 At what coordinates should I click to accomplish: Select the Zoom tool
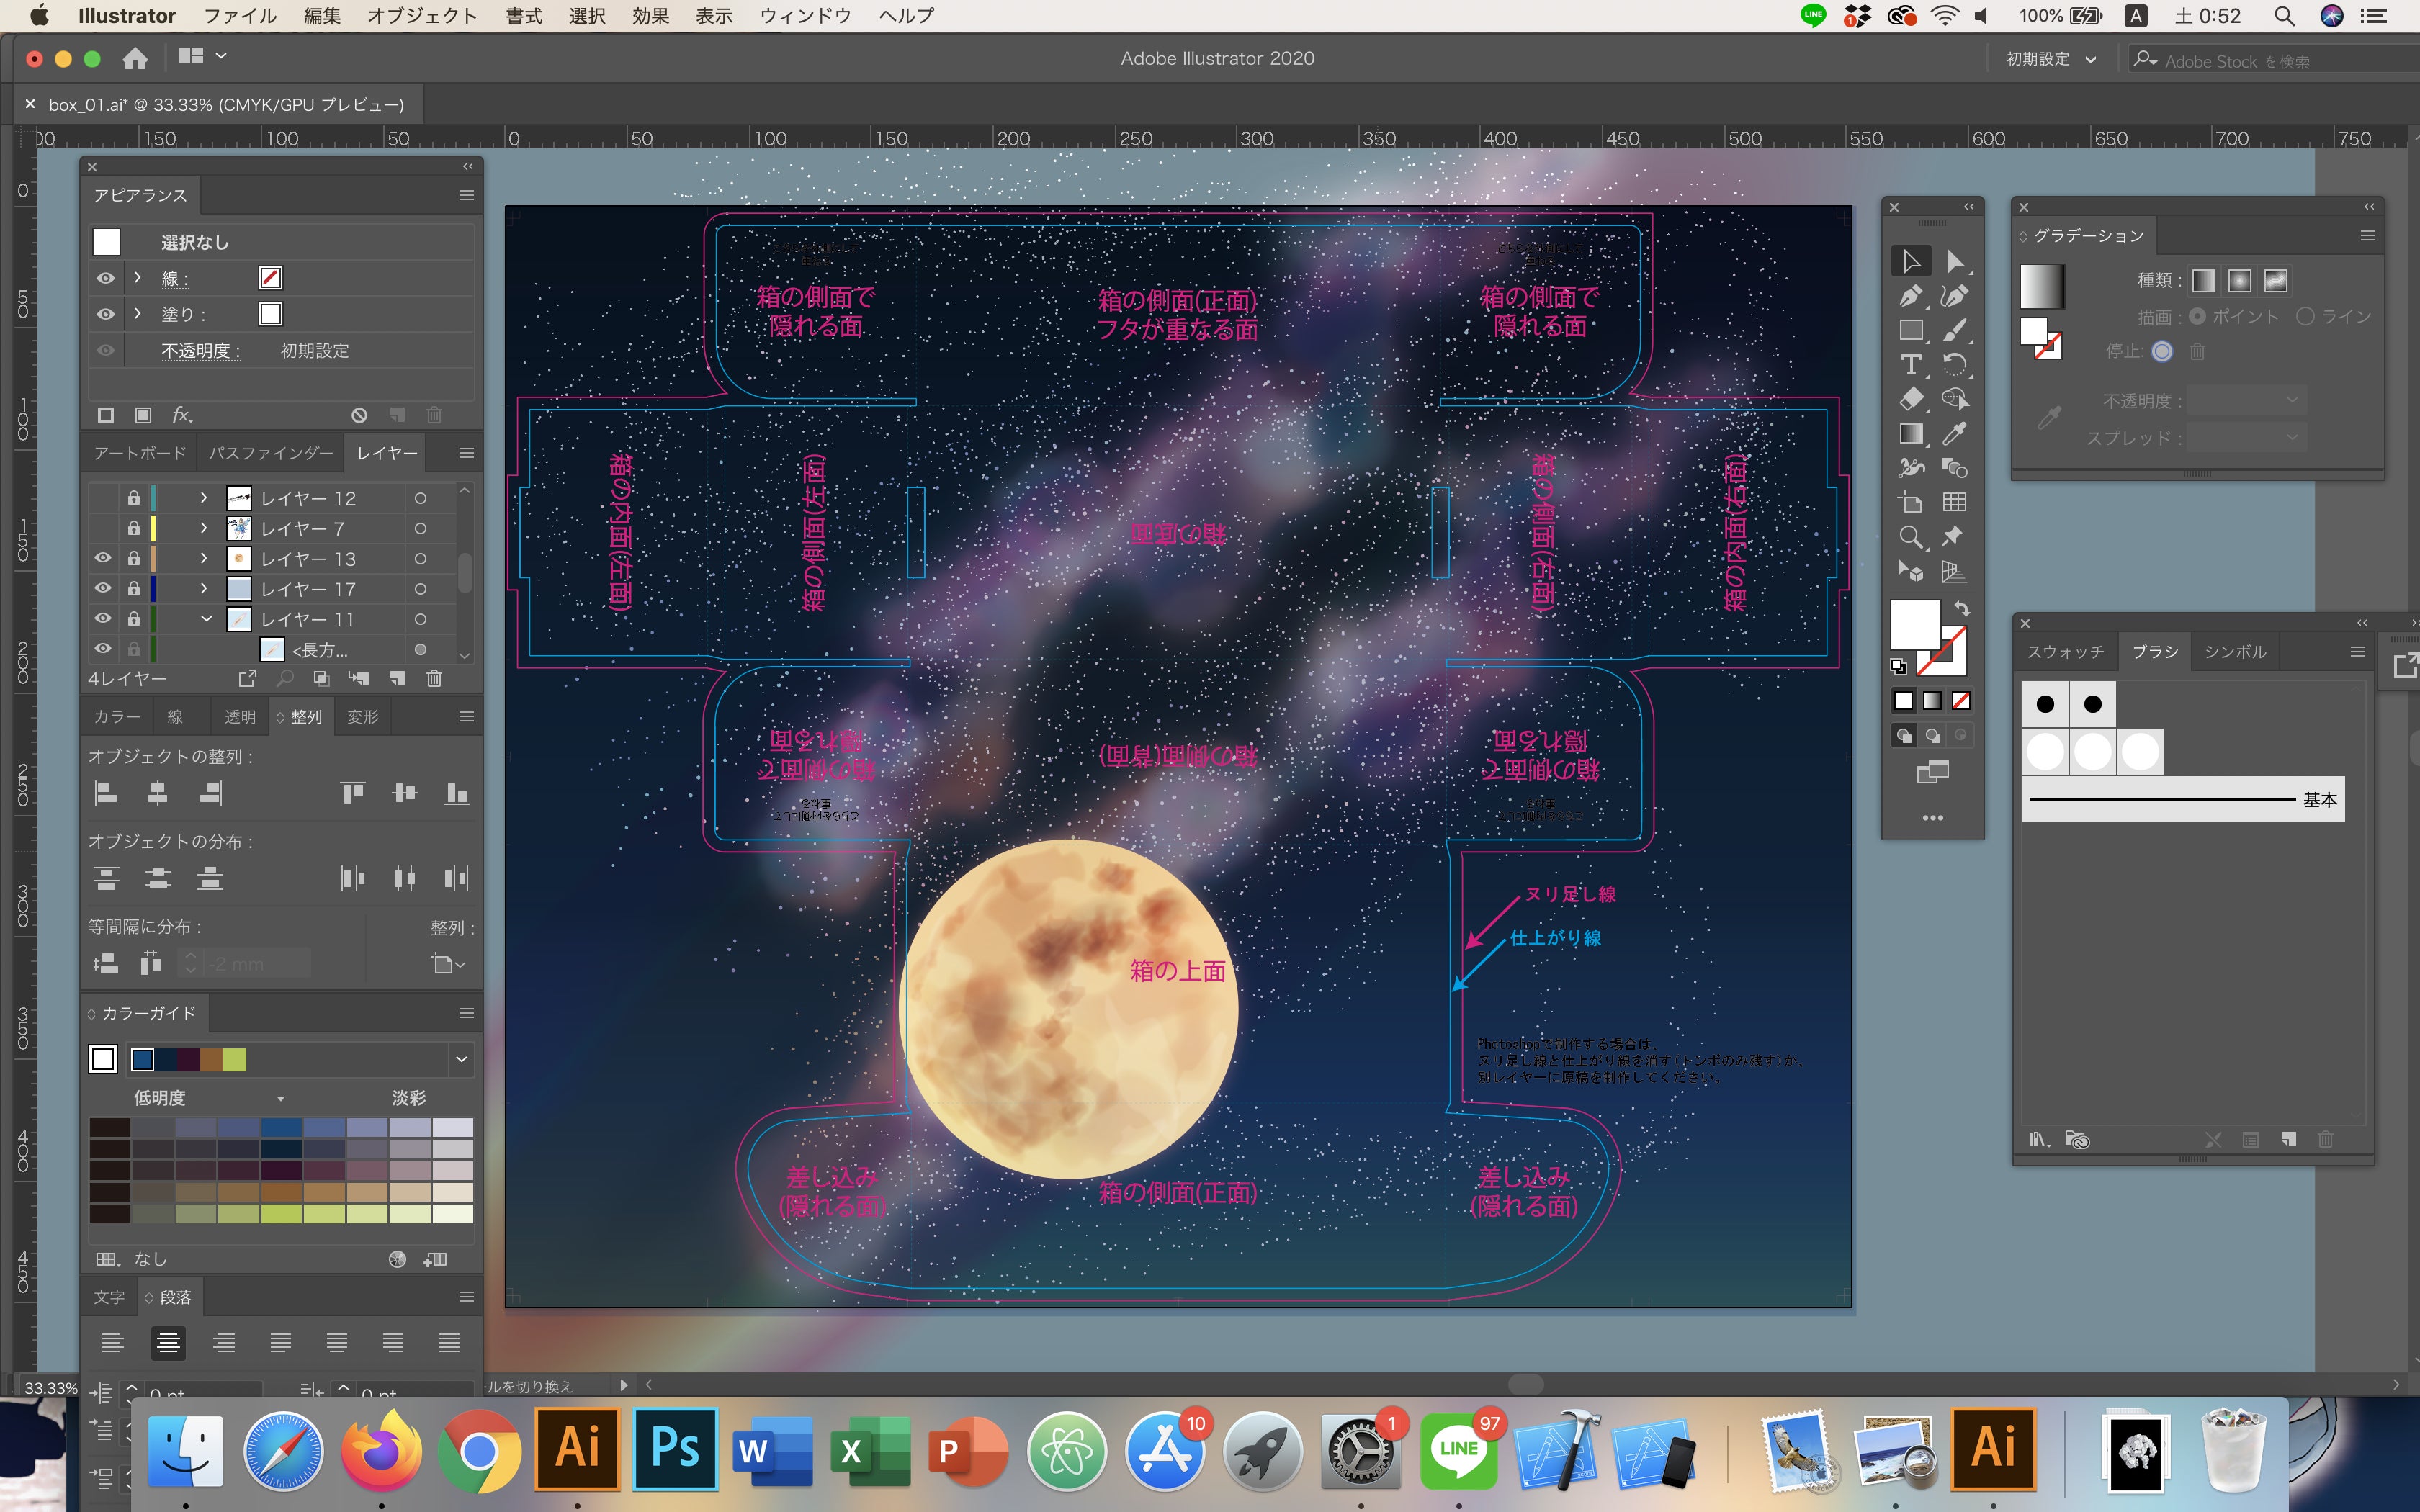point(1910,537)
